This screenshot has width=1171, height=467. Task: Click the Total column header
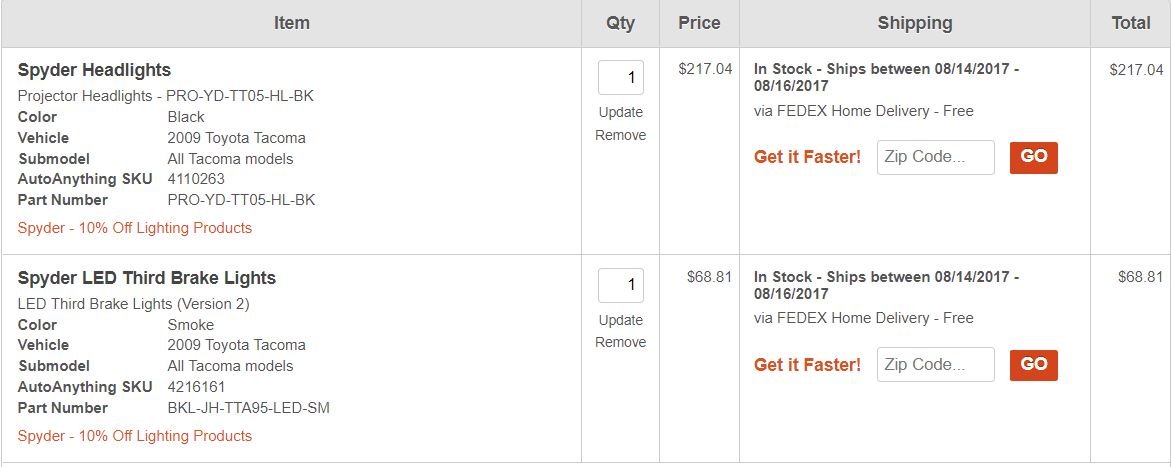coord(1131,23)
